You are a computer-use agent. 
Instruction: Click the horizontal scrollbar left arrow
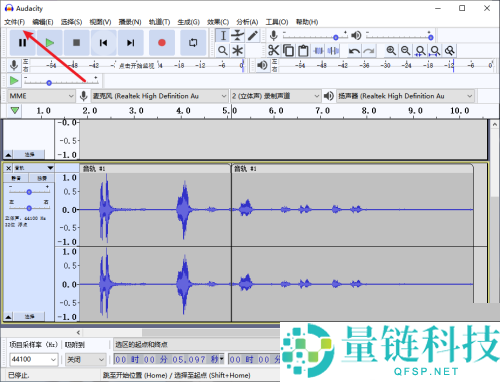click(x=78, y=332)
